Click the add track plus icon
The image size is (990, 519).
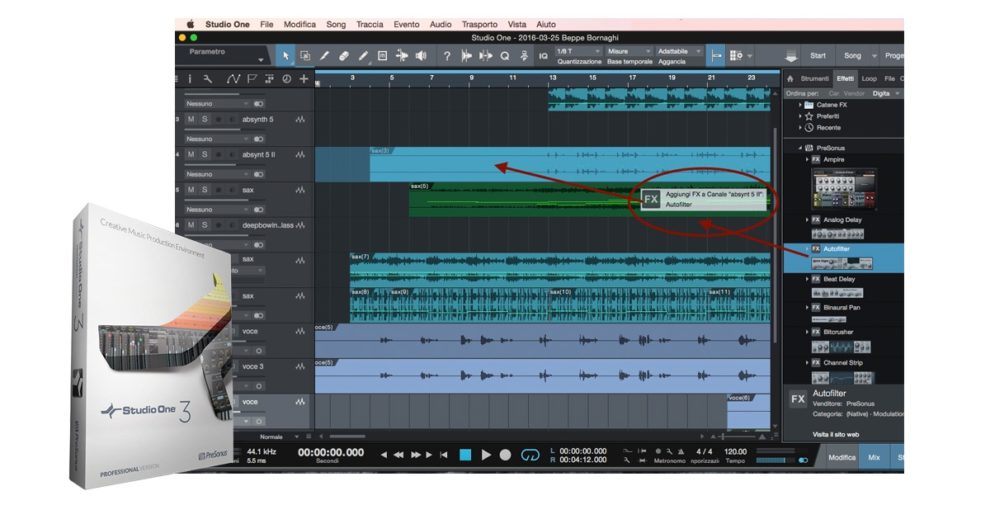pyautogui.click(x=304, y=79)
